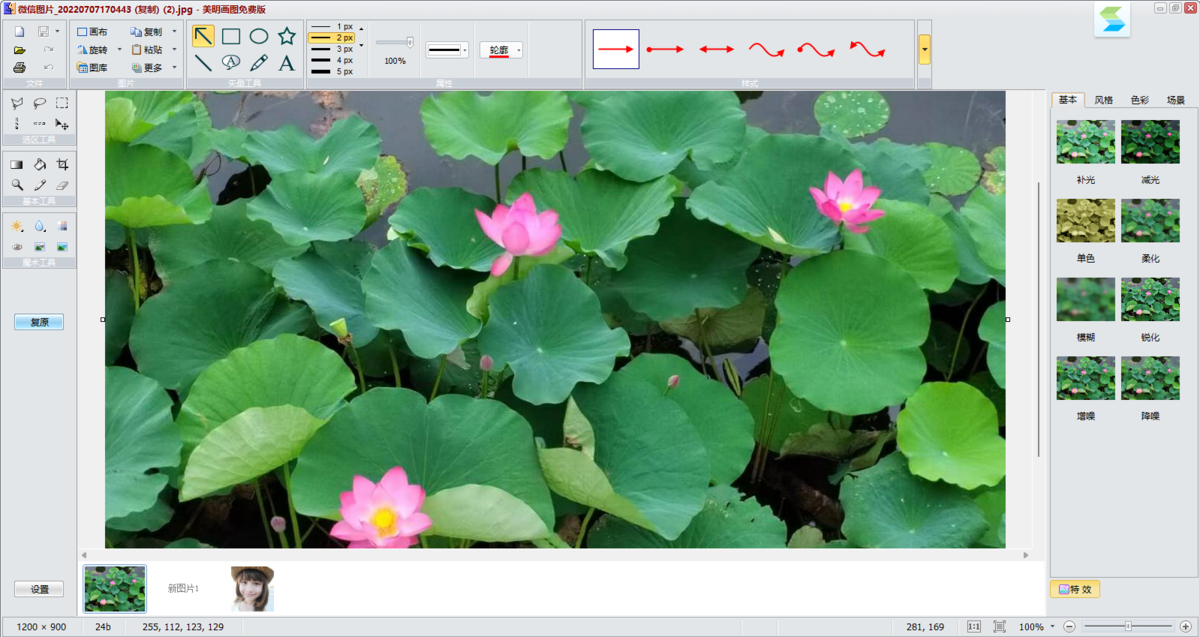Viewport: 1200px width, 637px height.
Task: Click the eraser tool
Action: tap(62, 185)
